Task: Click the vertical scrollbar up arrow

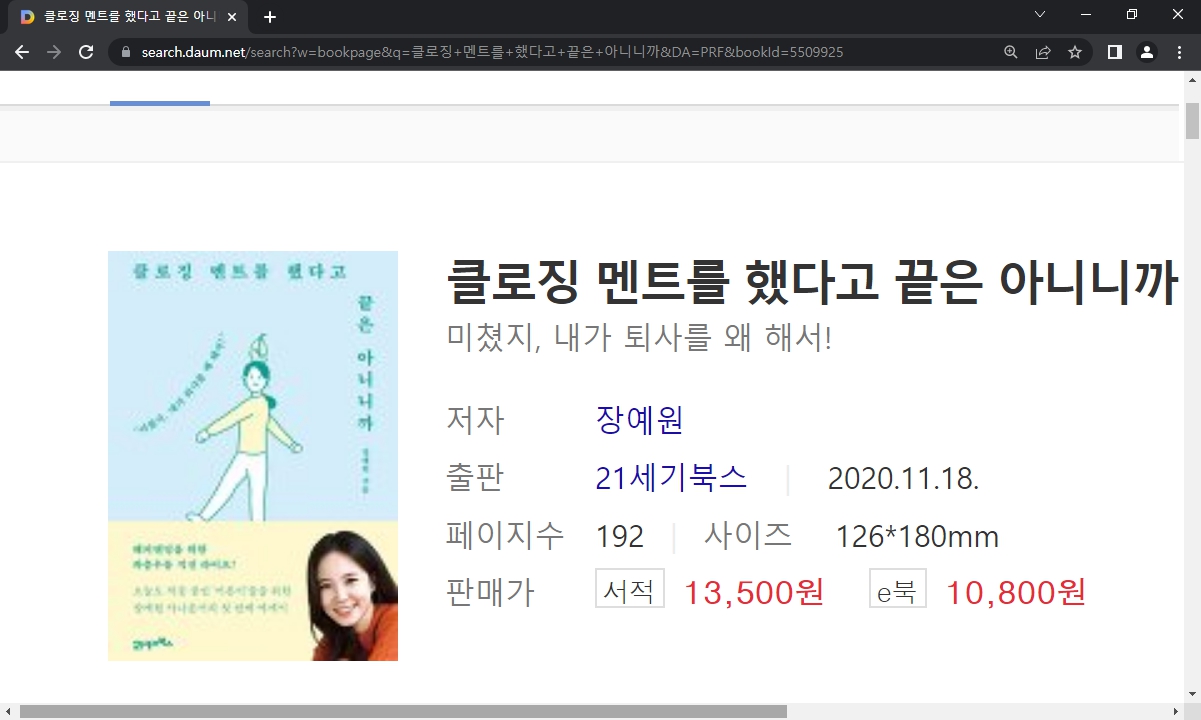Action: pos(1192,79)
